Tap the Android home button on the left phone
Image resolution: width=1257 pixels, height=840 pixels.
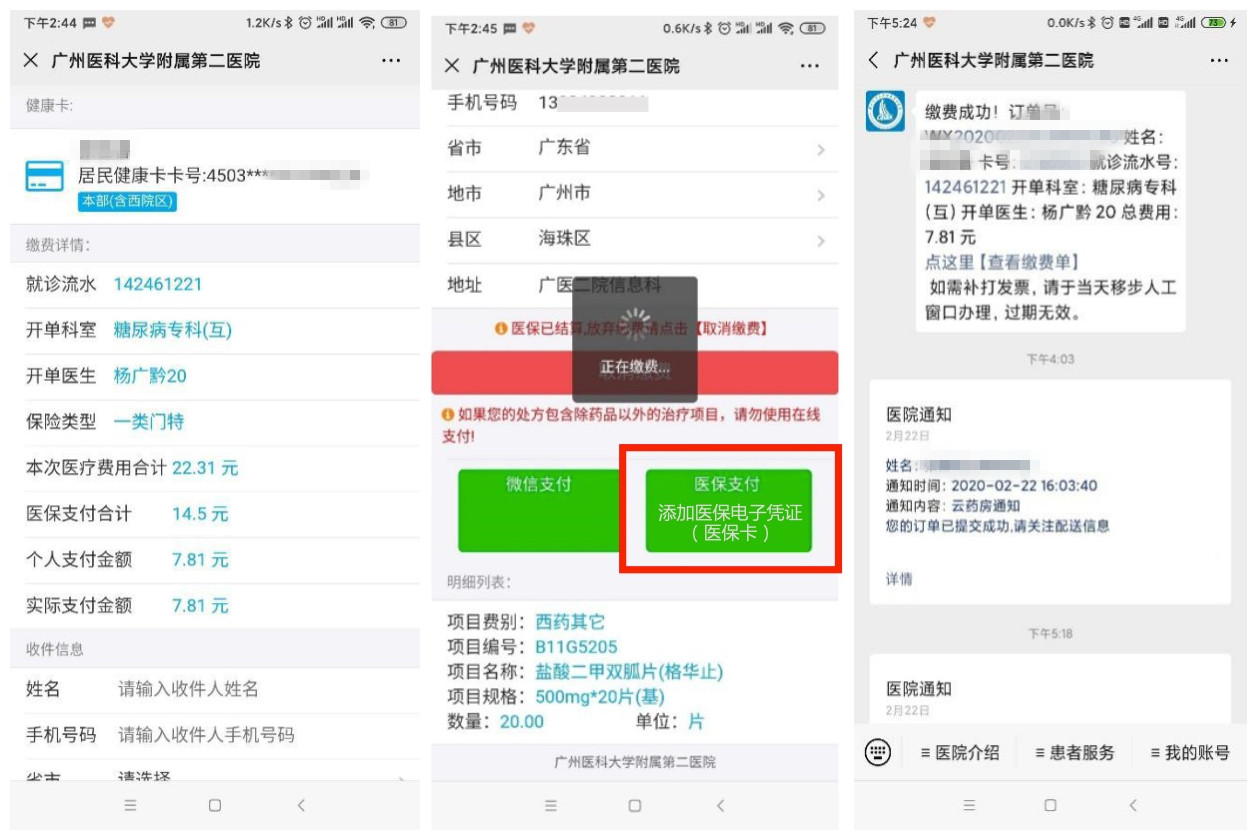214,805
